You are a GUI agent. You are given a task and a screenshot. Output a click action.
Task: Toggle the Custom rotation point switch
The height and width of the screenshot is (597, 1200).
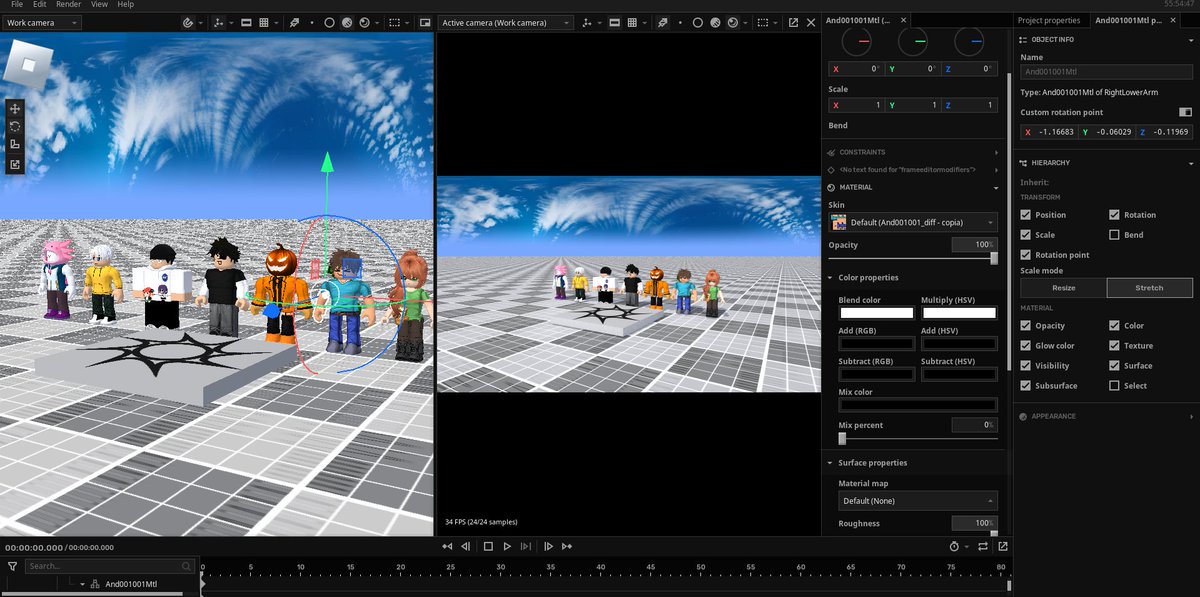click(1185, 112)
